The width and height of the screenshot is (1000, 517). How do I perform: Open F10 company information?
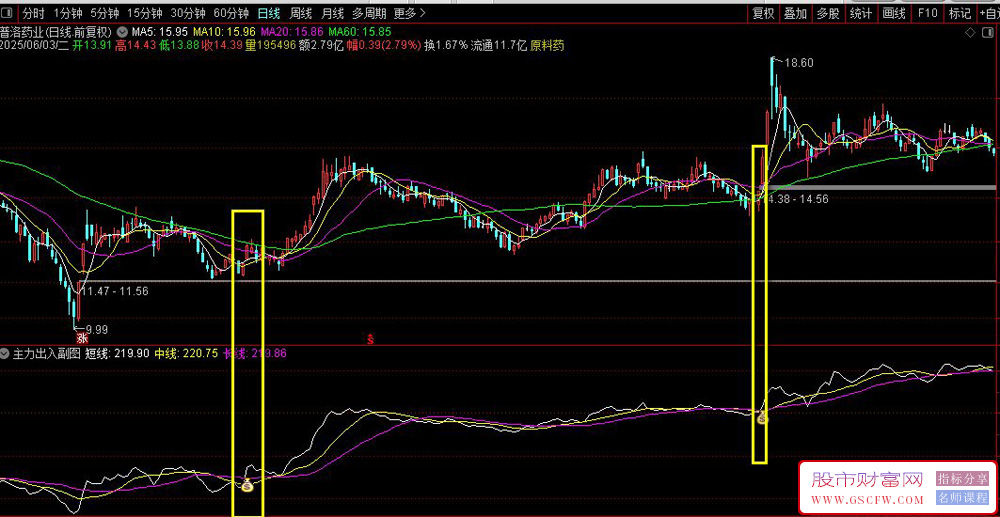(927, 13)
